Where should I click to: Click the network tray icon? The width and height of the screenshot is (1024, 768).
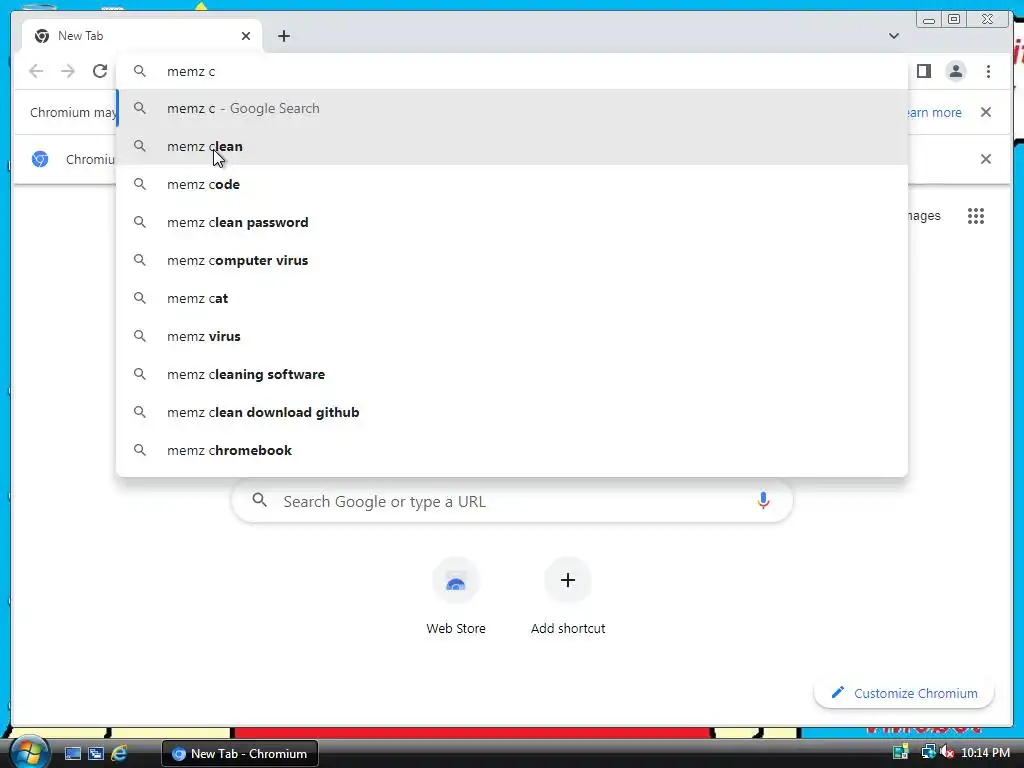coord(928,752)
